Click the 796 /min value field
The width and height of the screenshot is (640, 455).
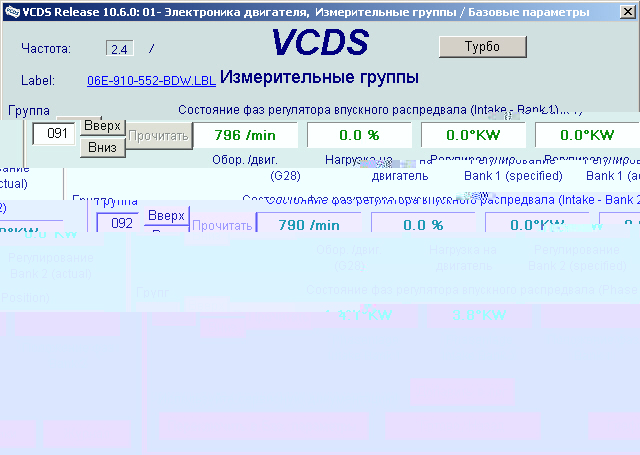tap(245, 135)
